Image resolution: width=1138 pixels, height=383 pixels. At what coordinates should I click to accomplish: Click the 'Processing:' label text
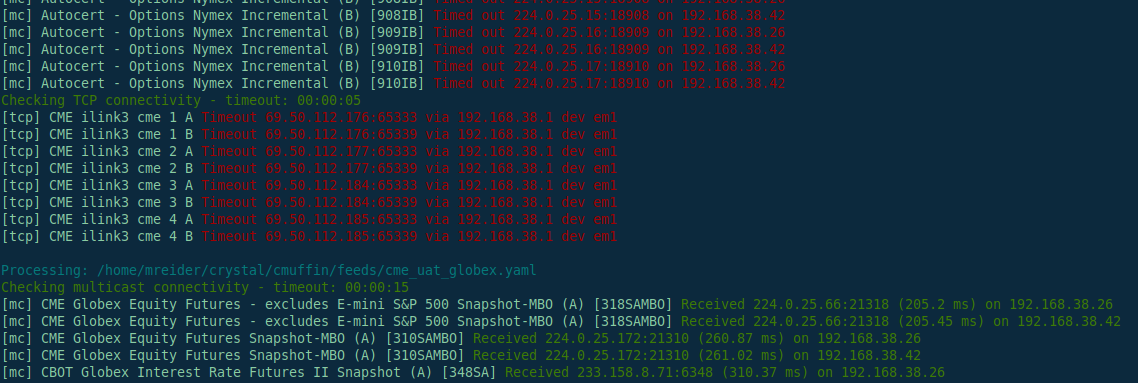pyautogui.click(x=44, y=271)
